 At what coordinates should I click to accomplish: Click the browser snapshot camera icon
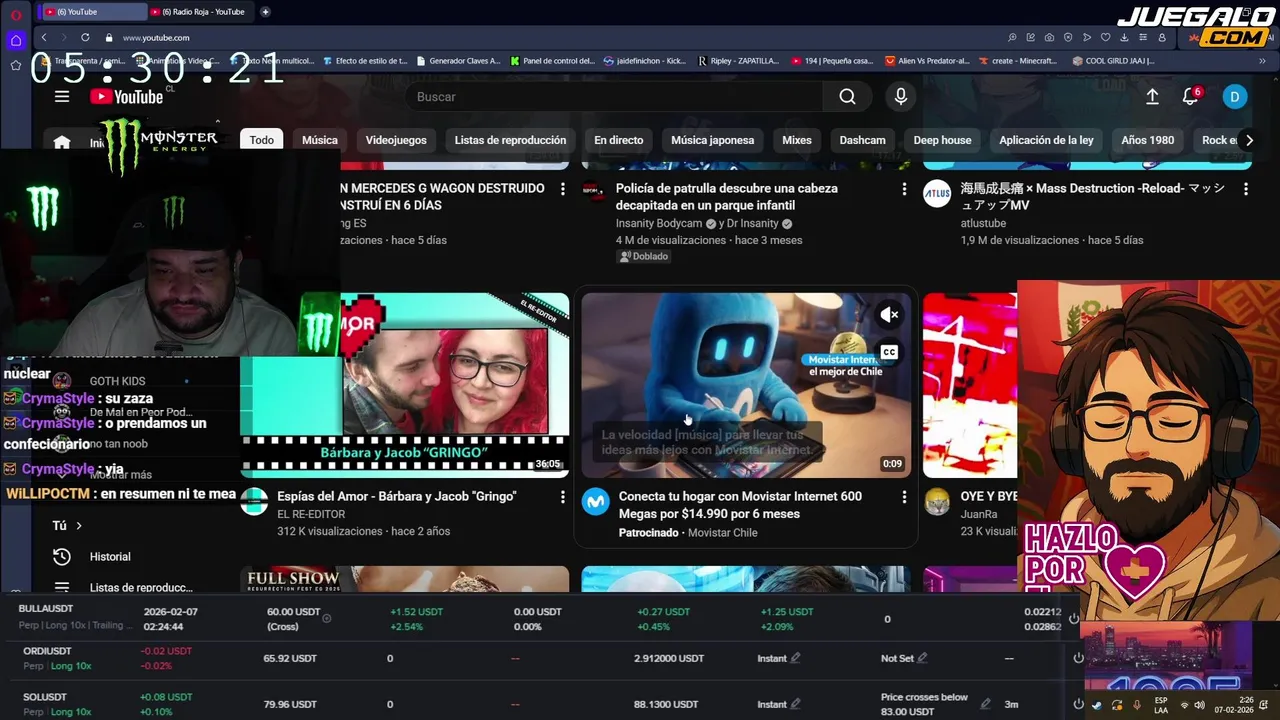tap(1049, 38)
